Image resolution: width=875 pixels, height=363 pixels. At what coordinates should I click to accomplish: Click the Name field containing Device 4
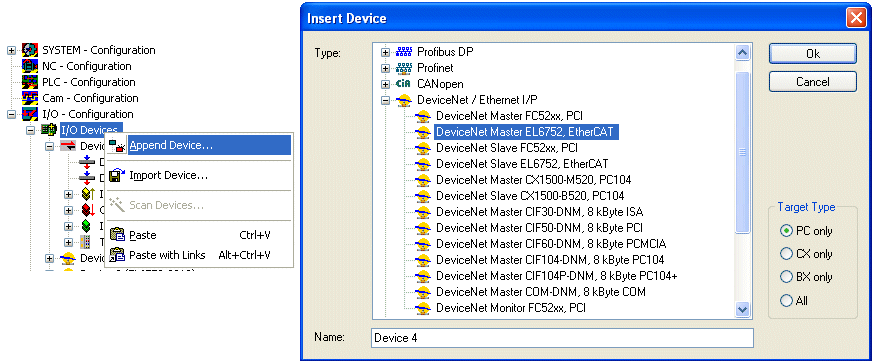click(562, 338)
